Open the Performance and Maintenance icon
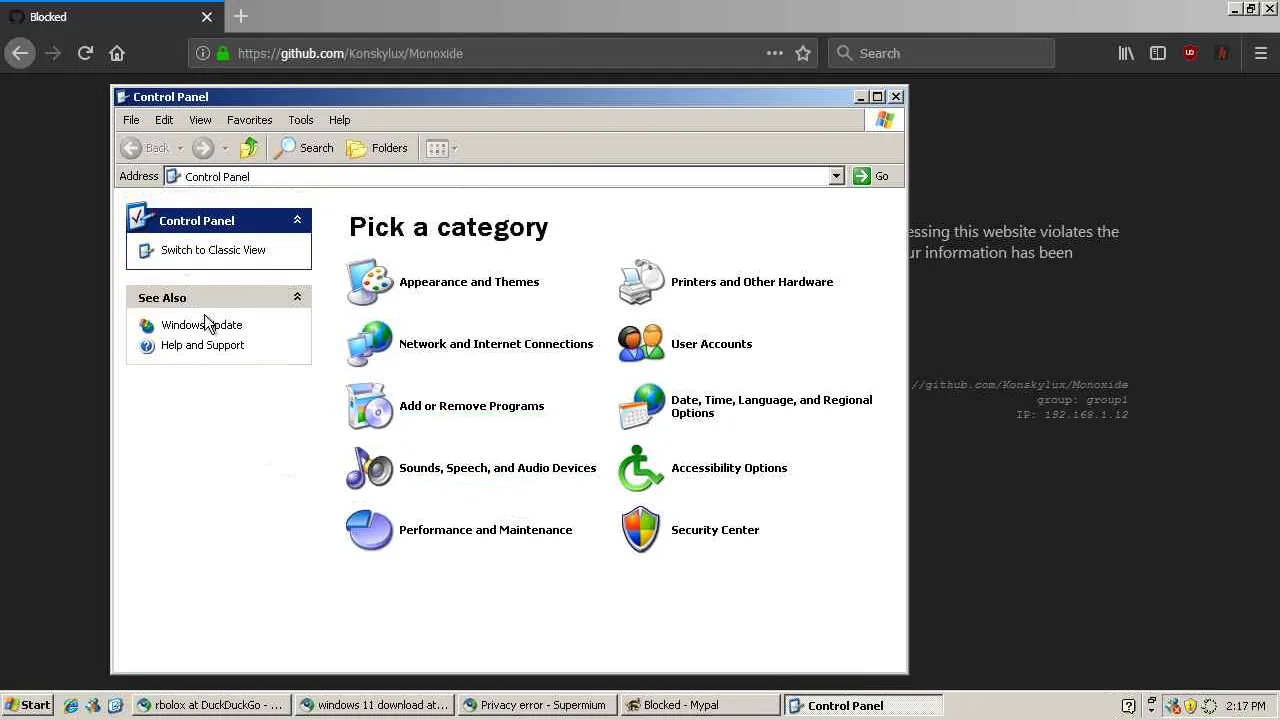1280x720 pixels. (x=369, y=530)
